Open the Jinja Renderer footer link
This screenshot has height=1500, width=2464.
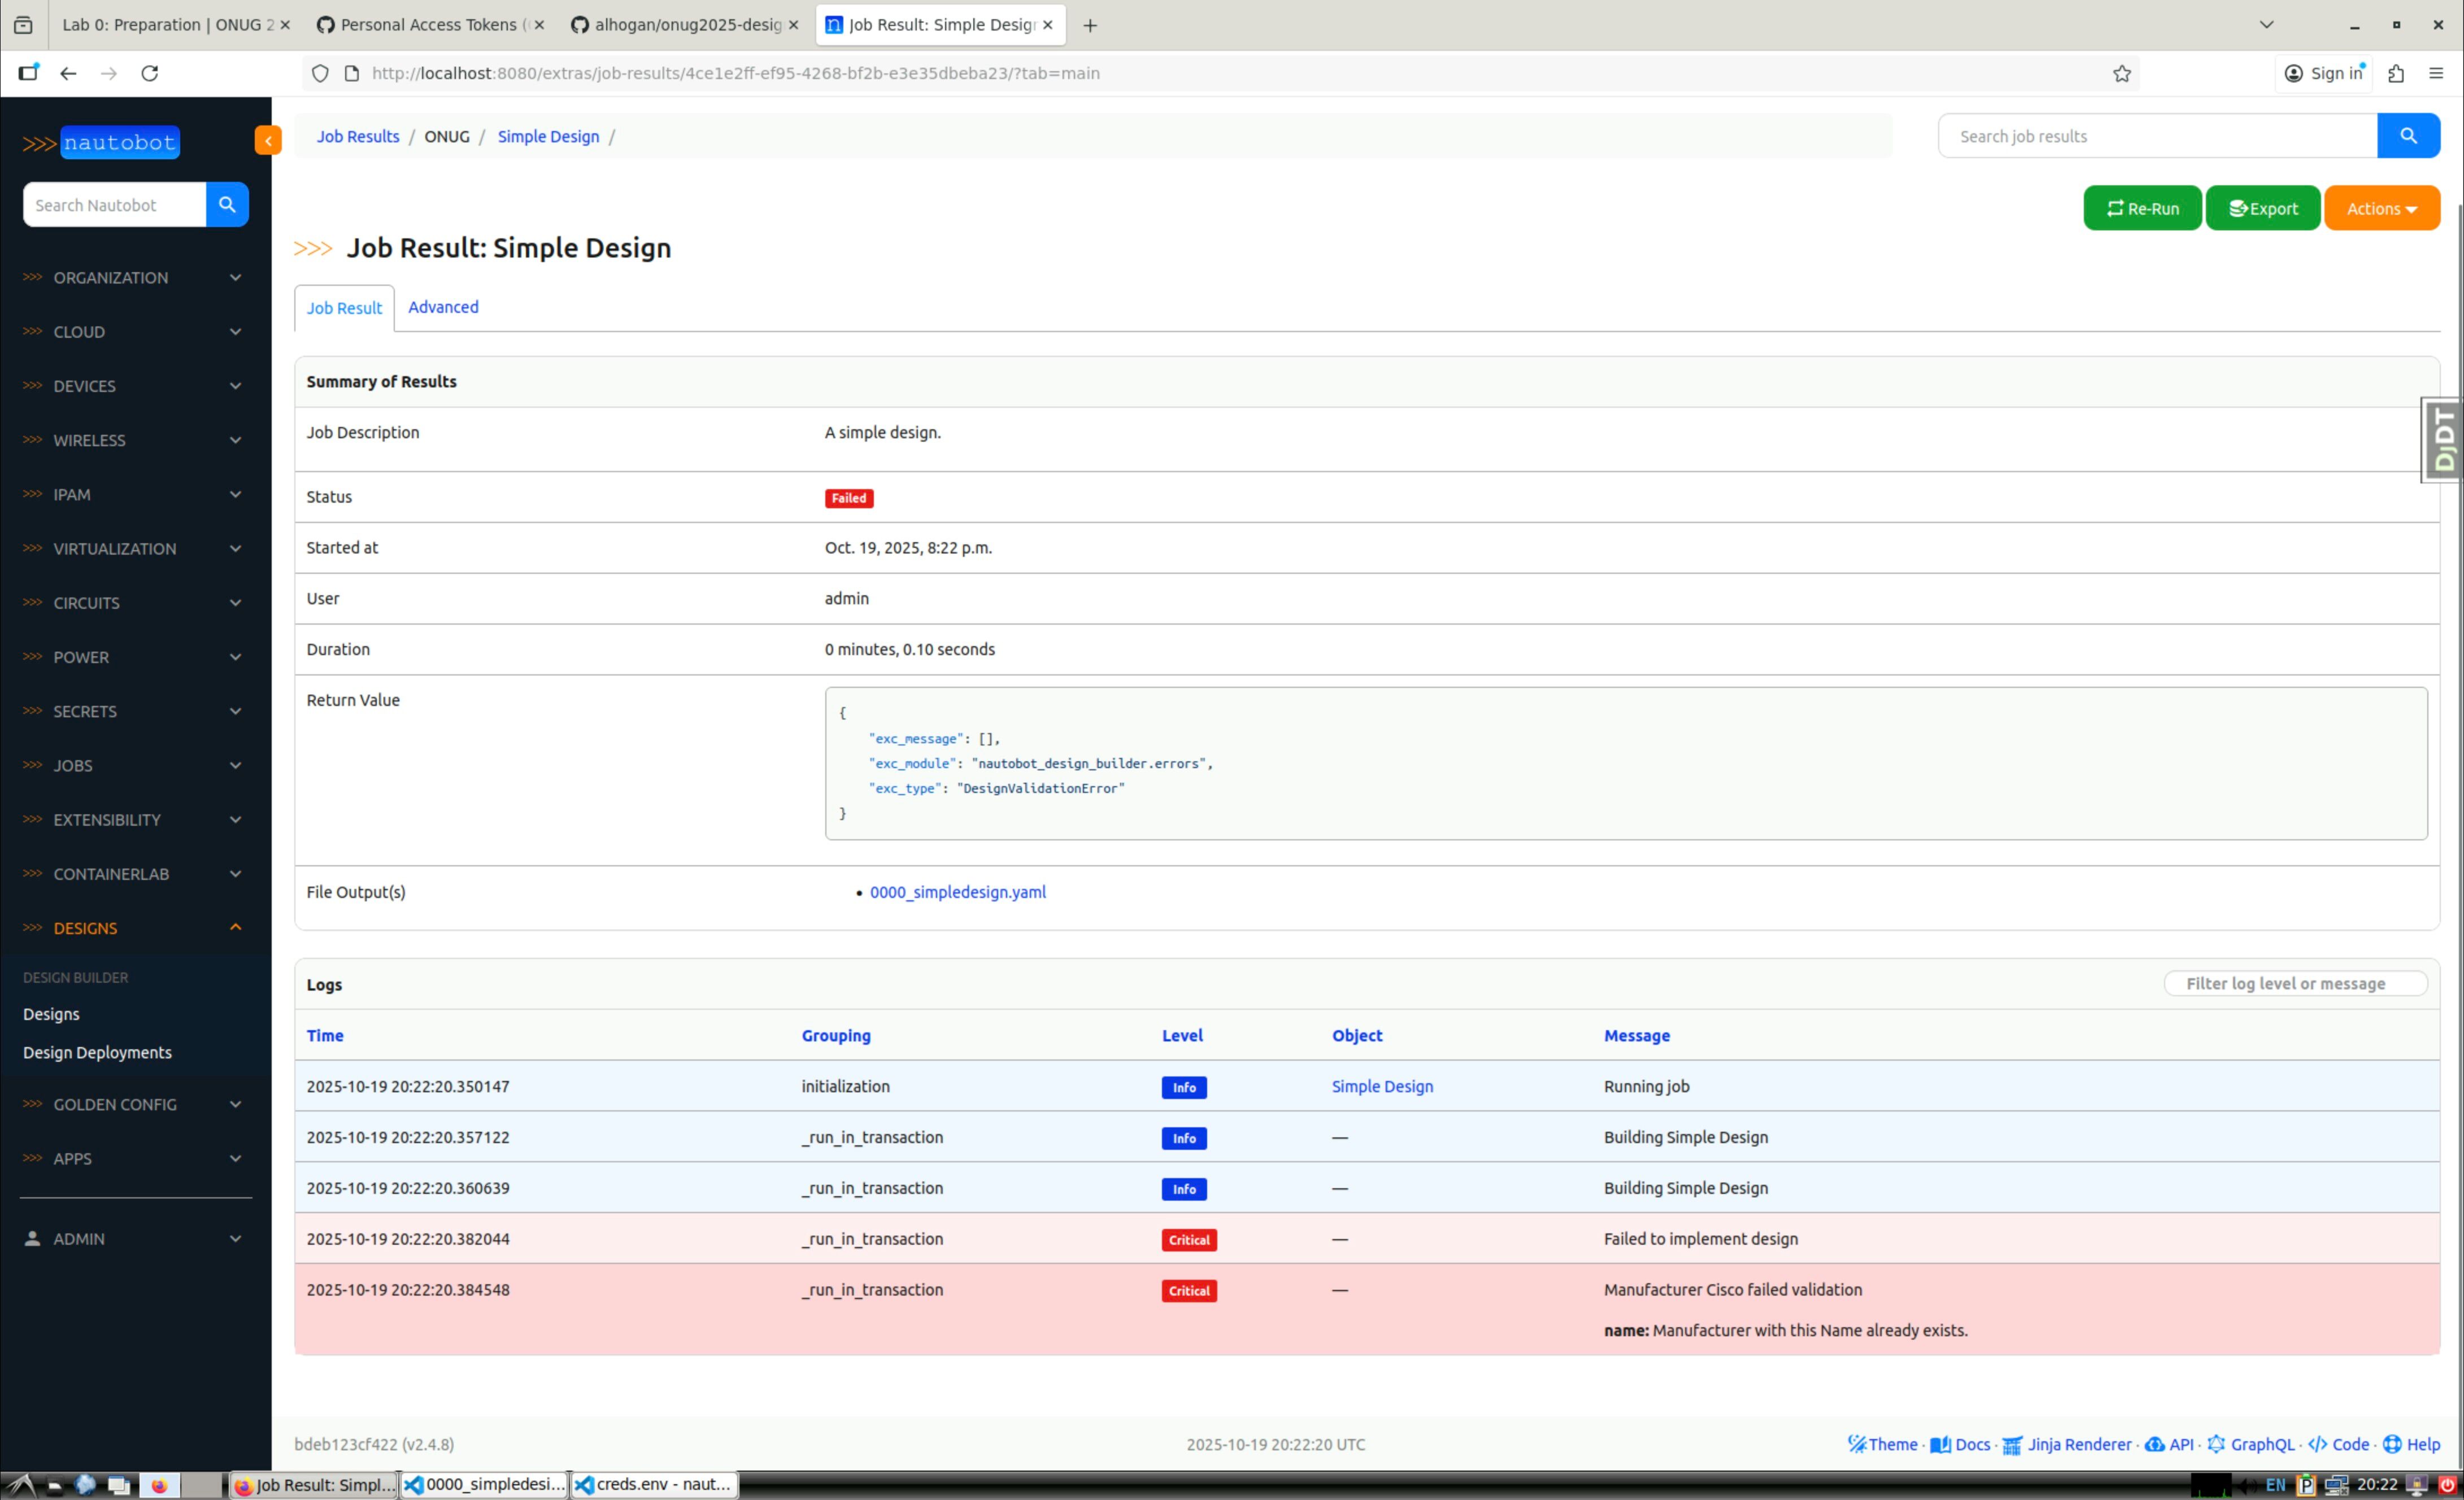pos(2067,1444)
